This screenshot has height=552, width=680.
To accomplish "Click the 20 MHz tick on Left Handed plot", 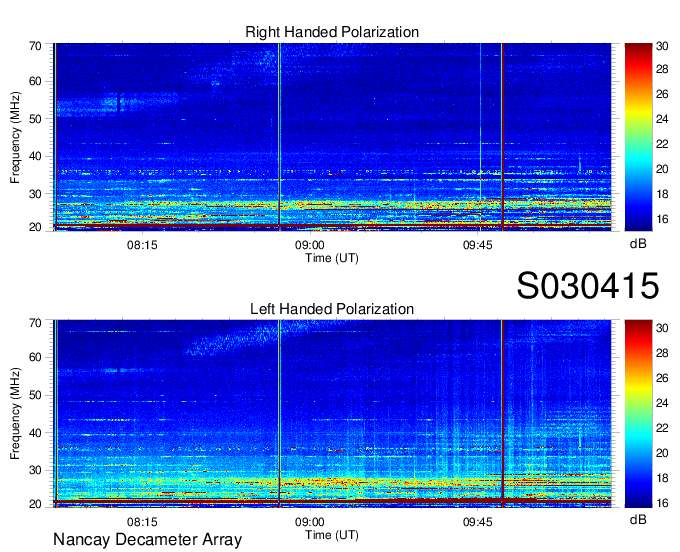I will 35,504.
